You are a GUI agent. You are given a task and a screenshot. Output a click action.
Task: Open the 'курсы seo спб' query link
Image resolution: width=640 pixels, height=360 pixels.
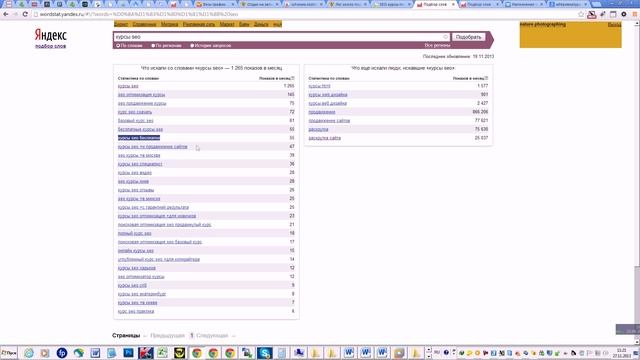[x=132, y=285]
